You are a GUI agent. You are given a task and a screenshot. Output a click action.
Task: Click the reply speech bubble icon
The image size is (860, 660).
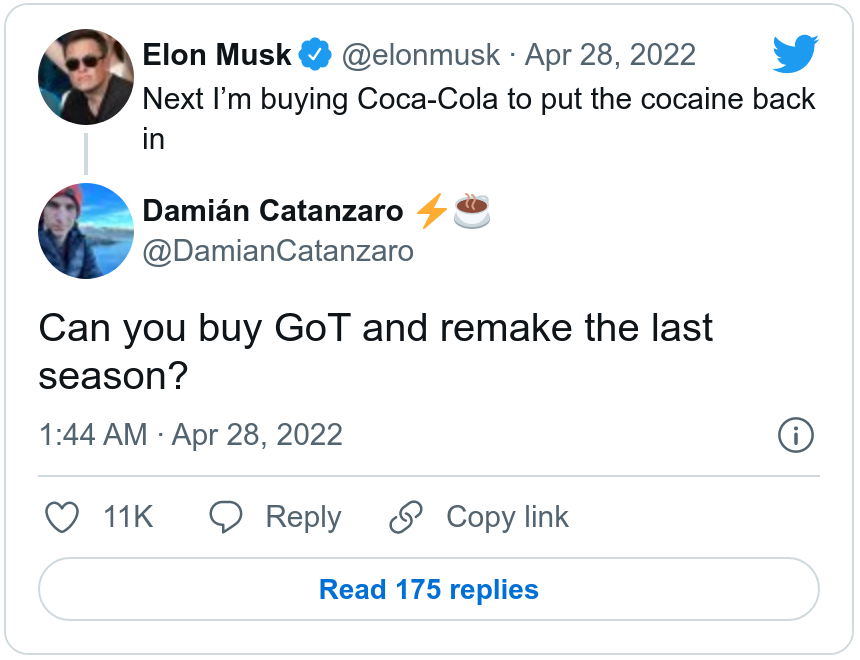point(226,517)
